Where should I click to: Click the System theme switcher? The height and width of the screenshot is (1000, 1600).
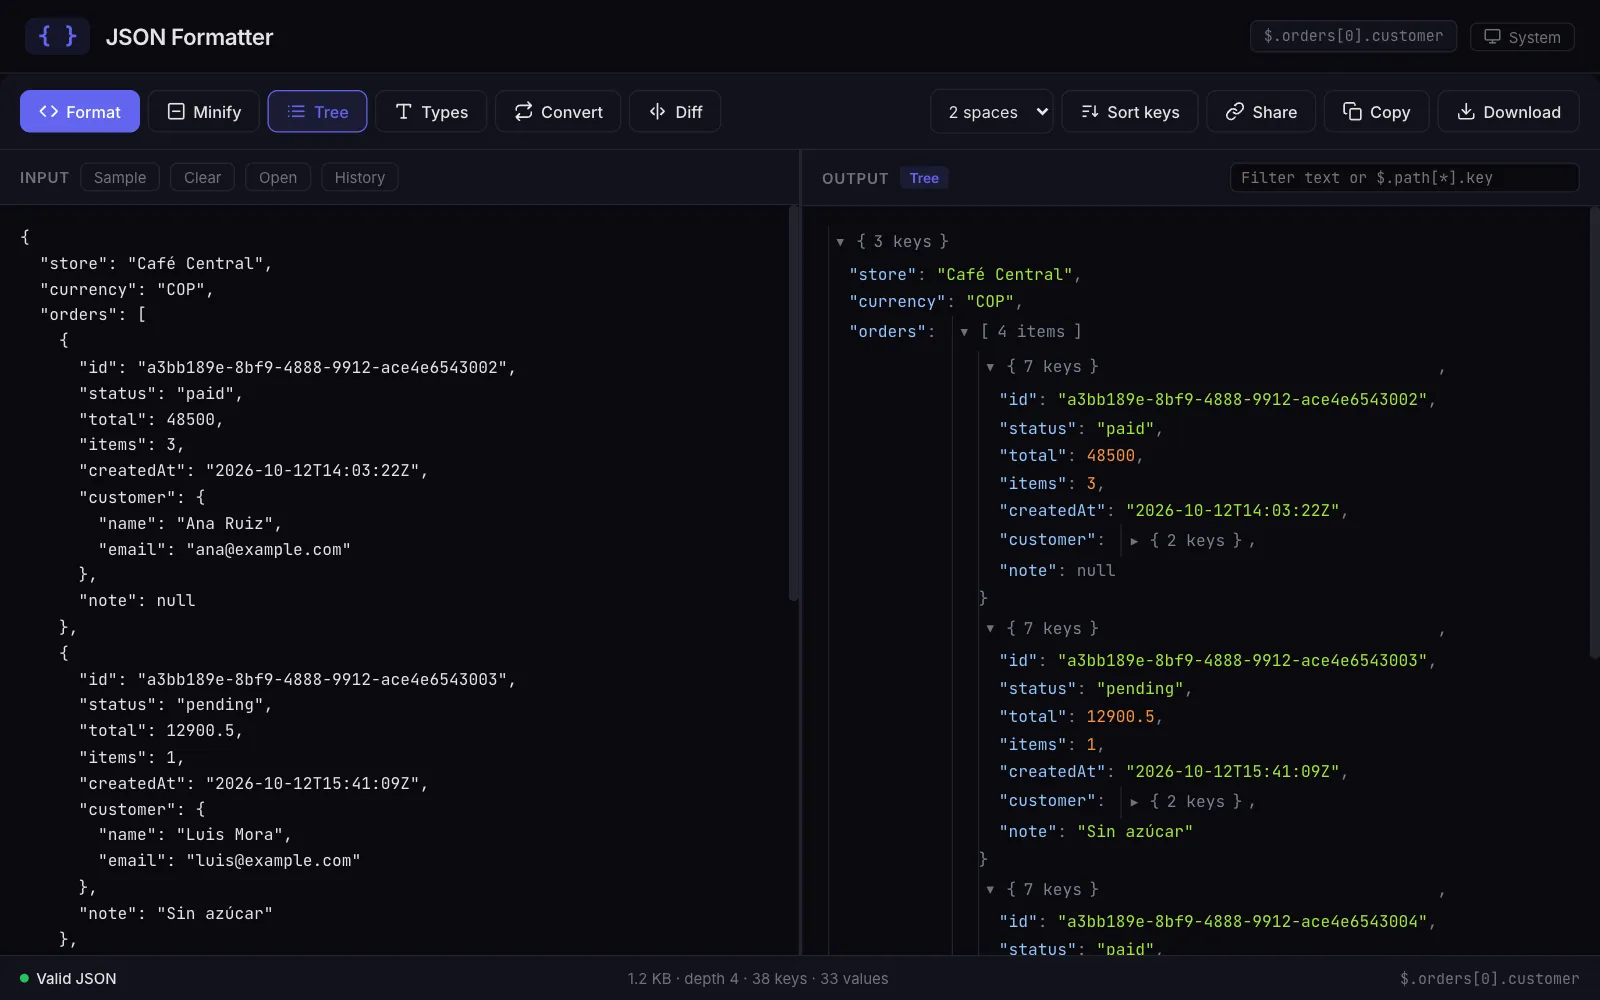click(x=1522, y=37)
